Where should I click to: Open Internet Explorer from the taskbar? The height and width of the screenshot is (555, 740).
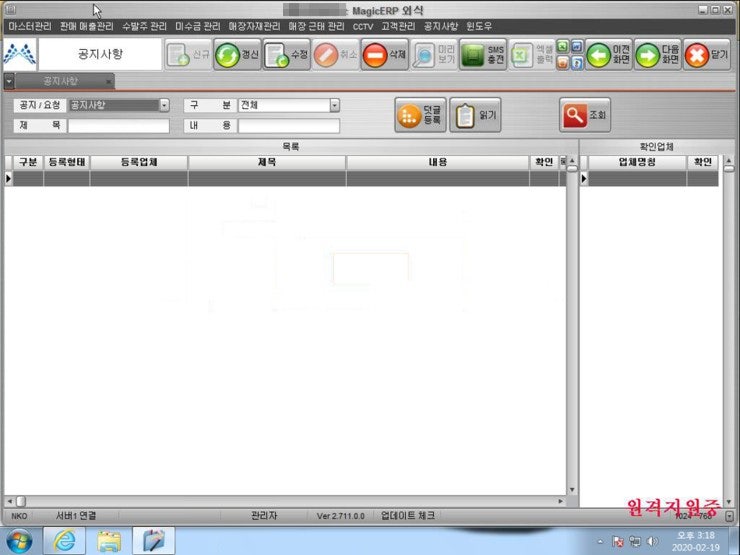coord(65,541)
